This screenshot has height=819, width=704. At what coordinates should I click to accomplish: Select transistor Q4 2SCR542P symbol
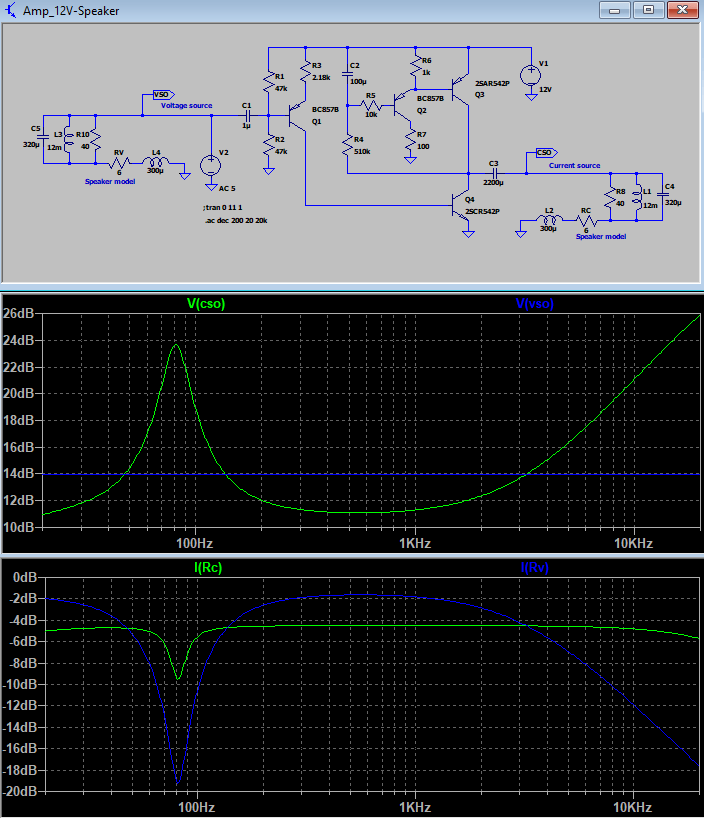pyautogui.click(x=460, y=205)
